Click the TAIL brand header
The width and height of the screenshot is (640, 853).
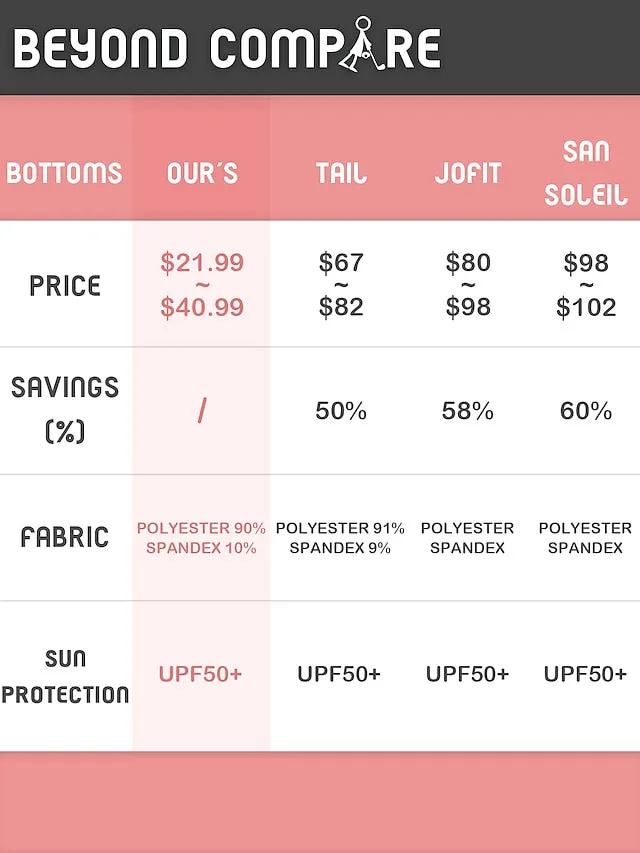(x=341, y=174)
